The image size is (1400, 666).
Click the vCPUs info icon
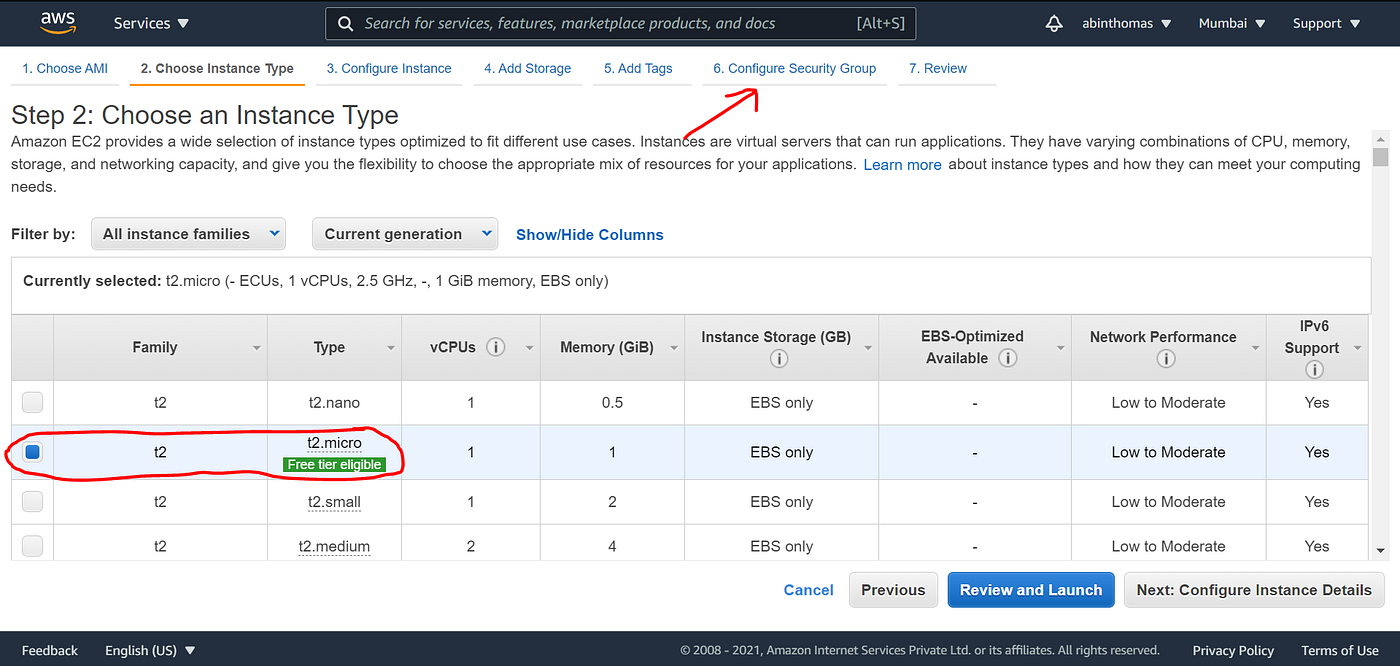point(495,347)
